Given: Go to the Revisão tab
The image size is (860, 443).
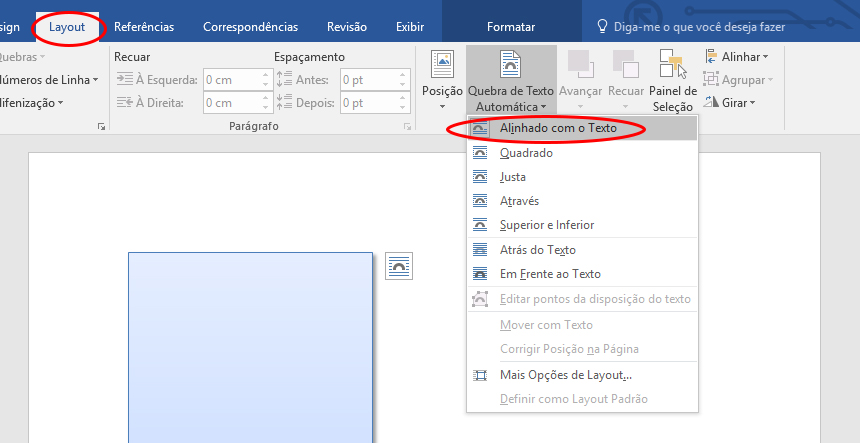Looking at the screenshot, I should pyautogui.click(x=347, y=27).
